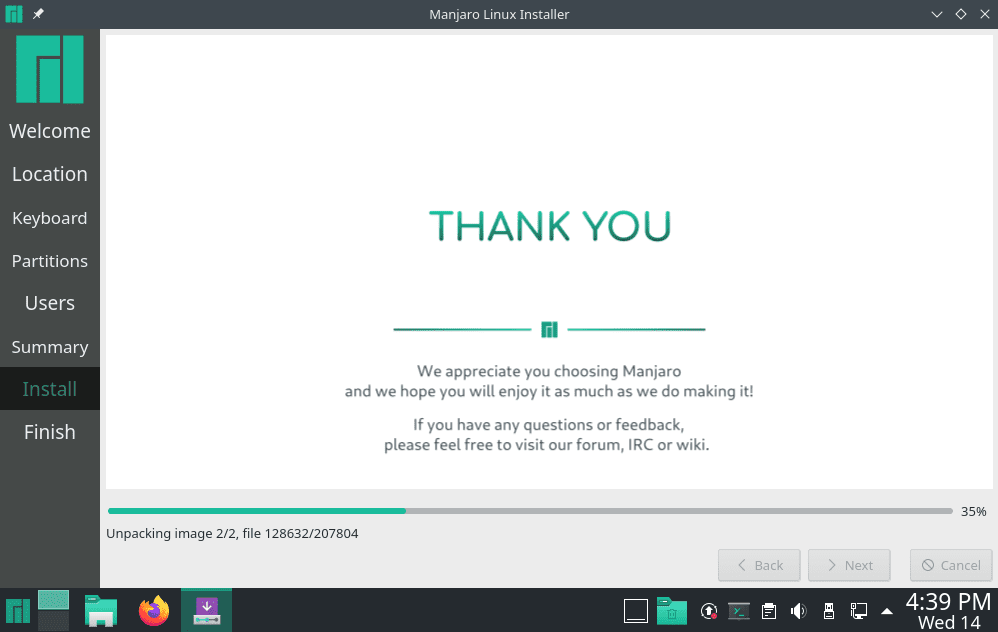
Task: Click the roll-up chevron on the title bar
Action: tap(936, 14)
